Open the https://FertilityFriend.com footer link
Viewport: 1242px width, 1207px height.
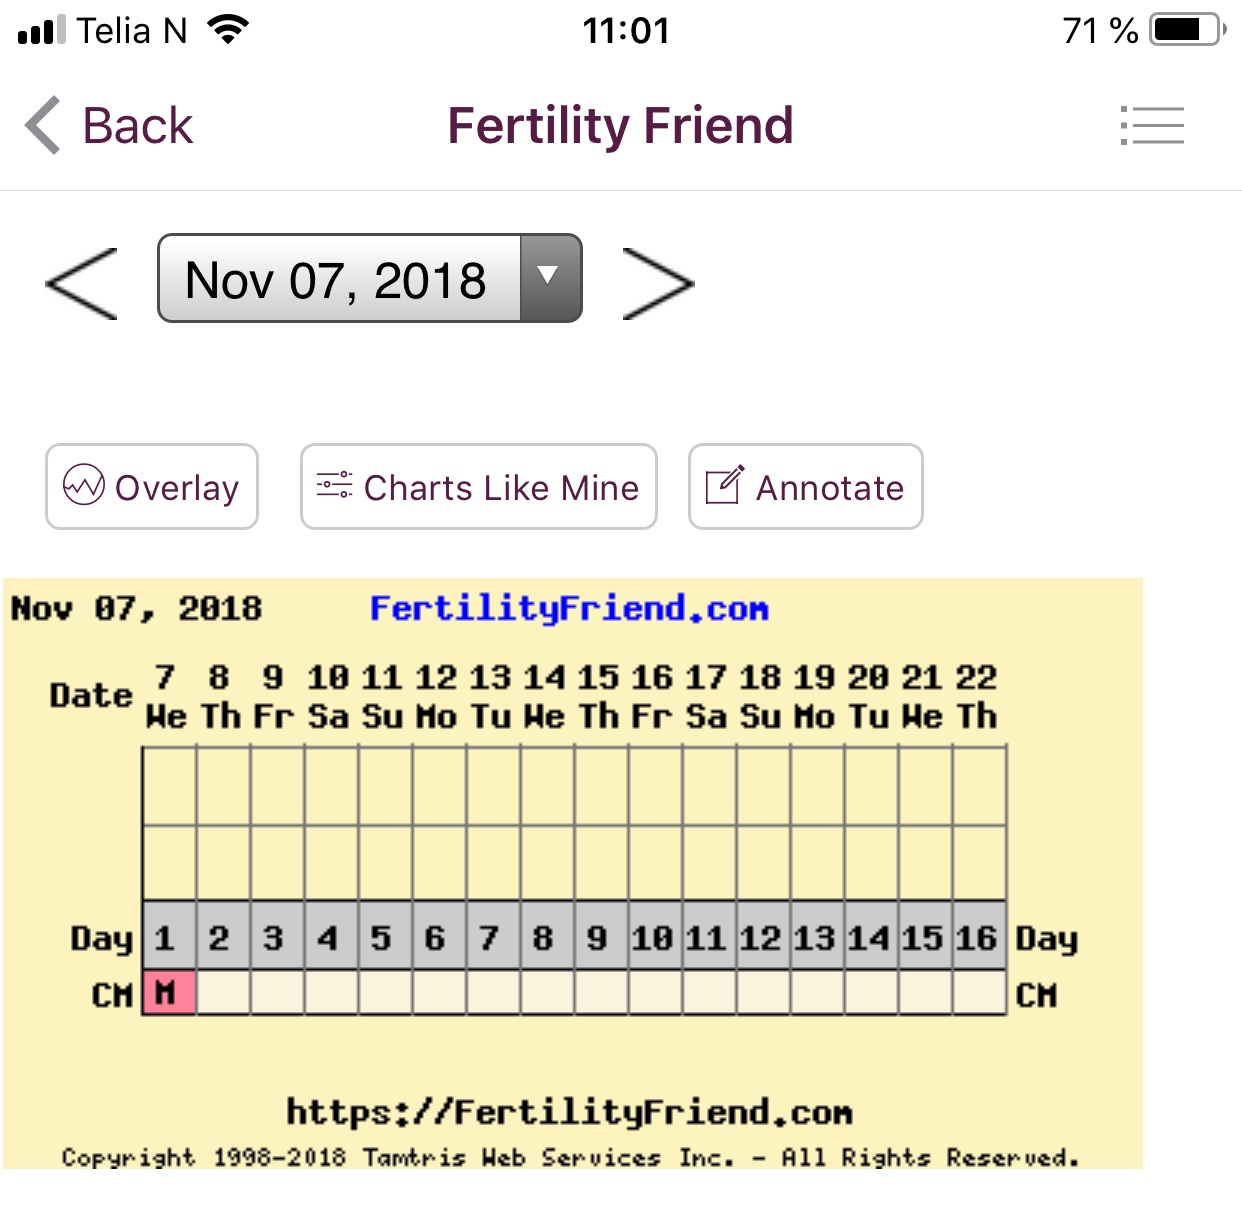(569, 1112)
